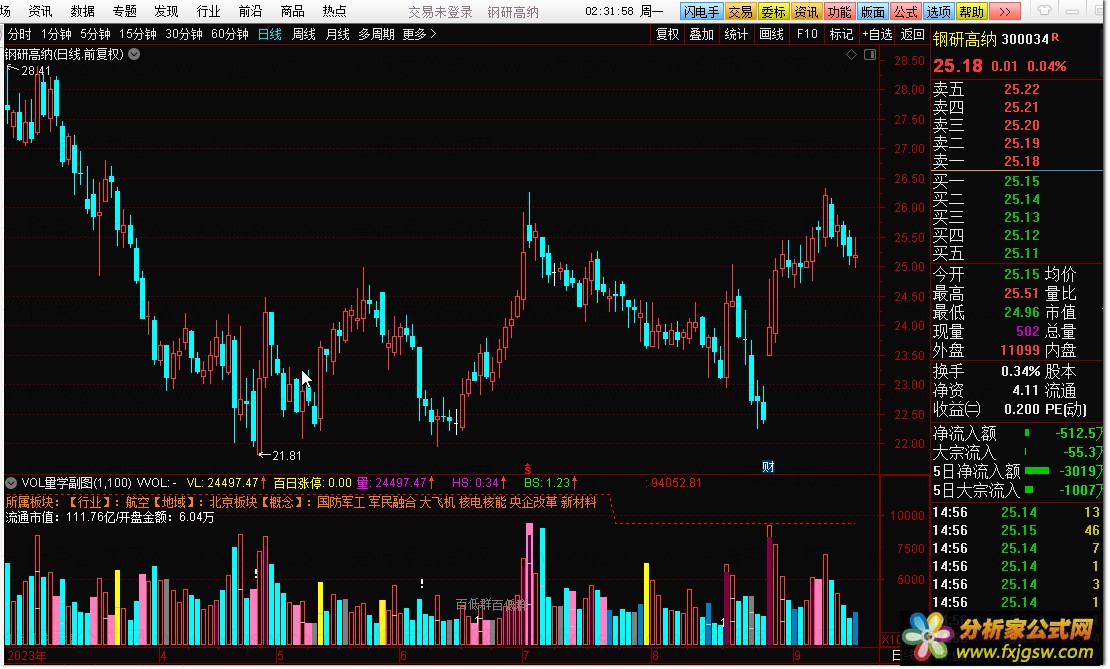Click the 5日大宗流入 row
The height and width of the screenshot is (669, 1110).
[1018, 490]
